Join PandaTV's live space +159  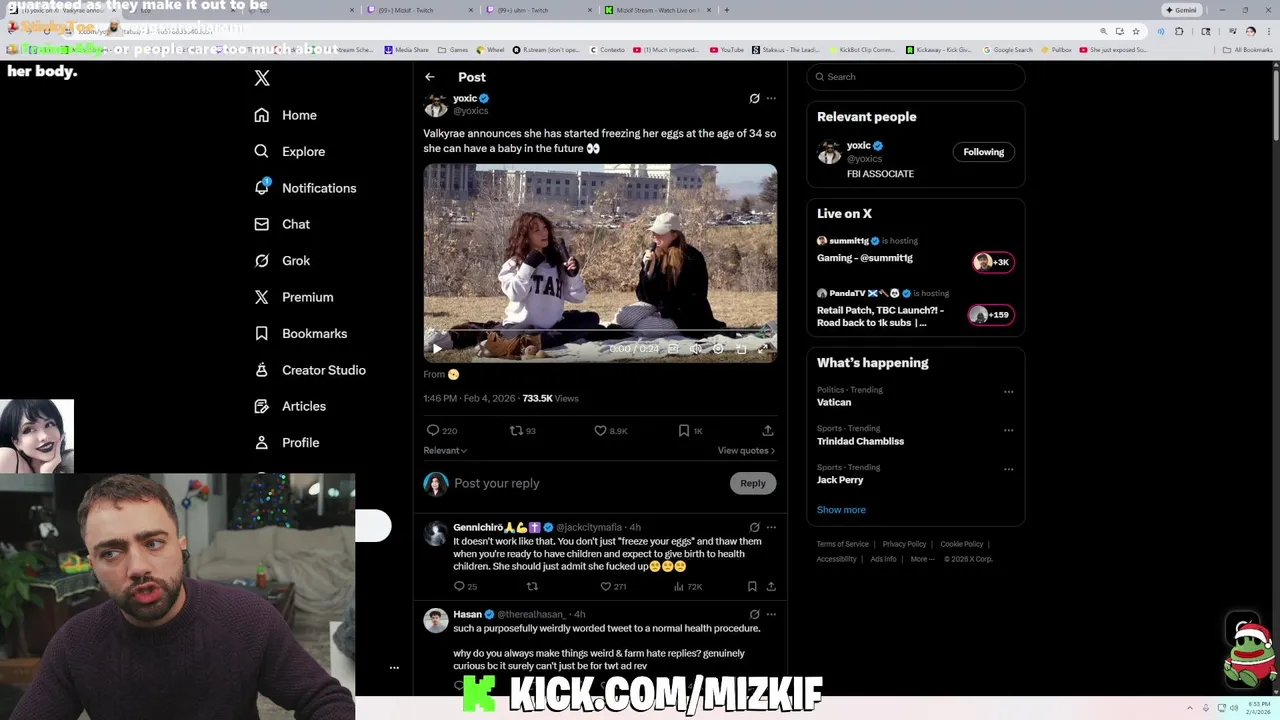click(x=990, y=315)
